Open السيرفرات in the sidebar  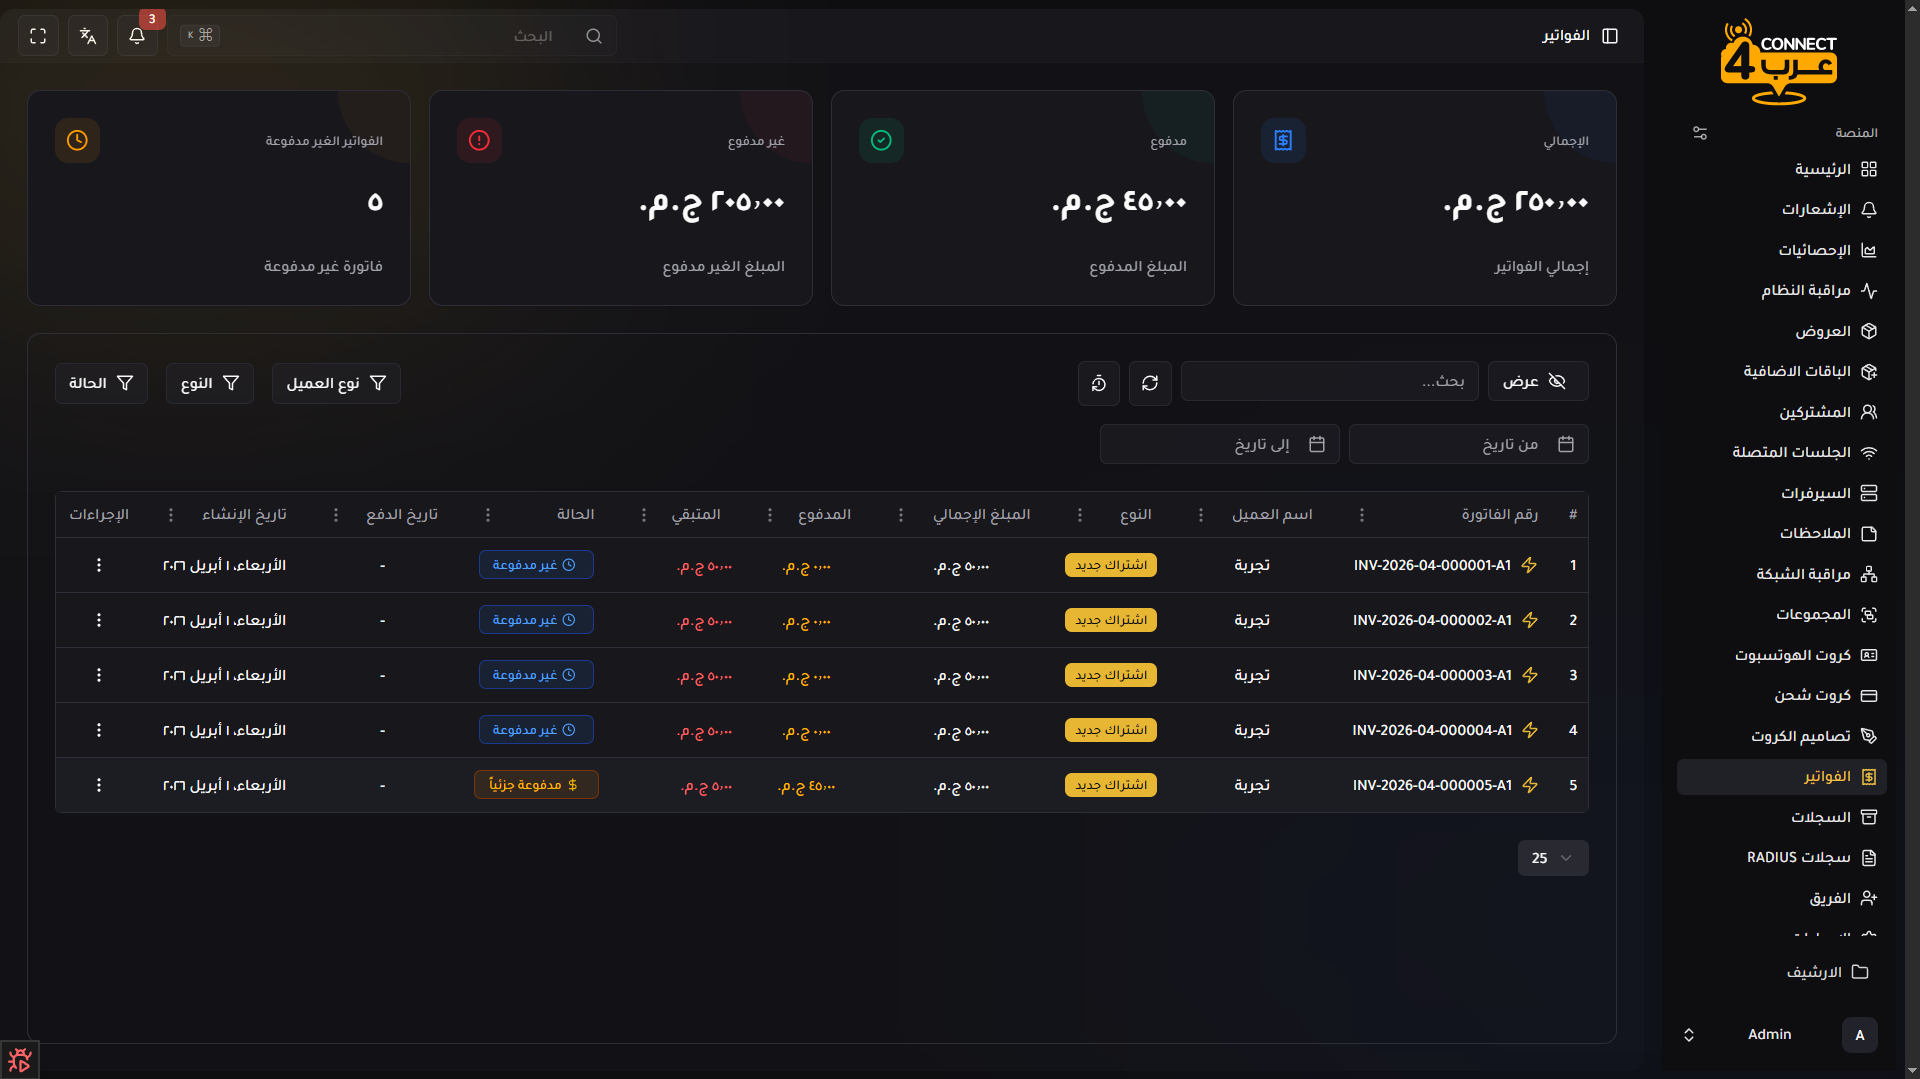point(1782,493)
